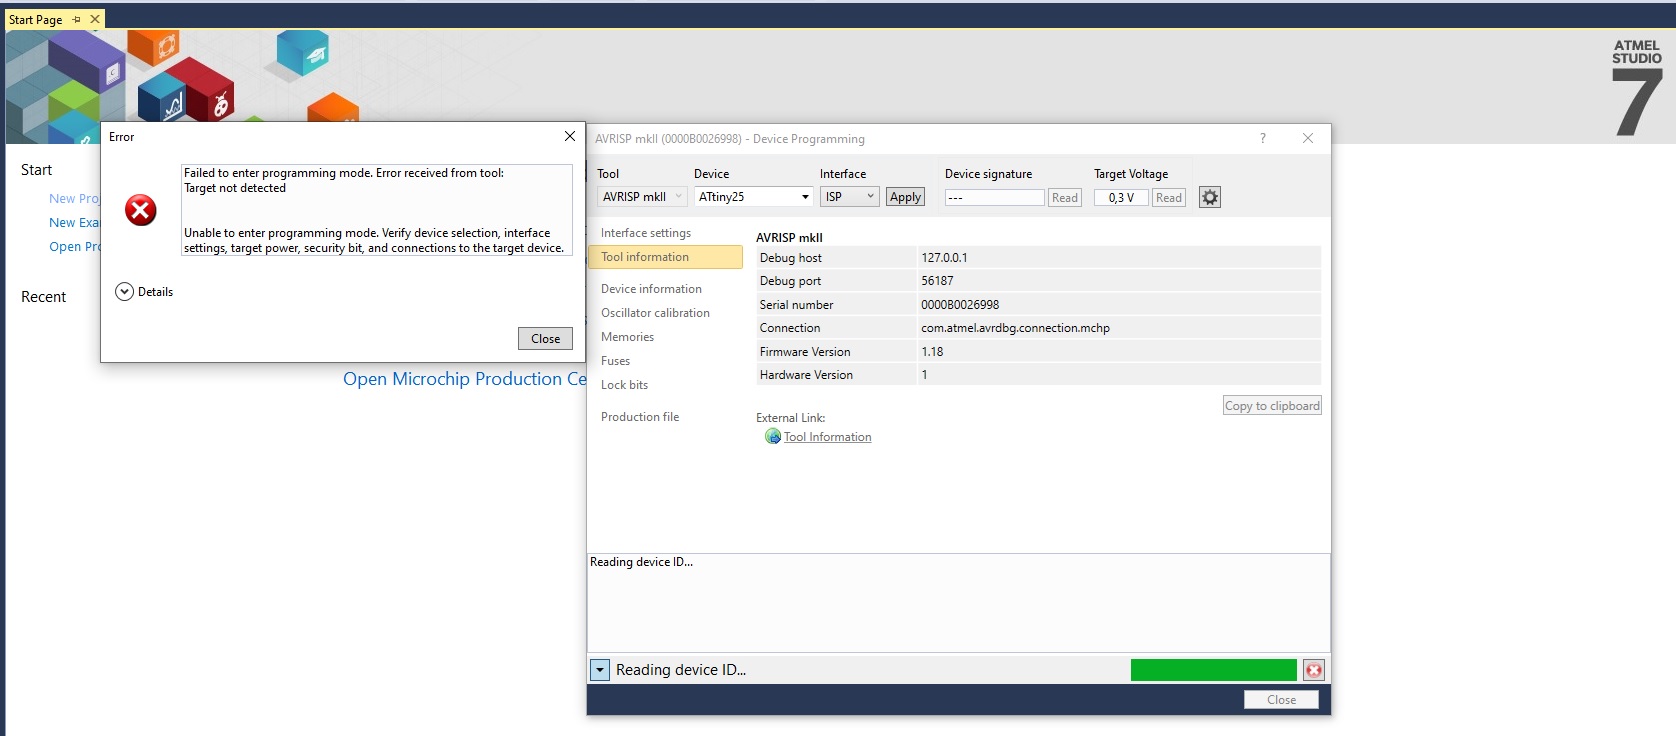
Task: Click the Apply button
Action: coord(905,197)
